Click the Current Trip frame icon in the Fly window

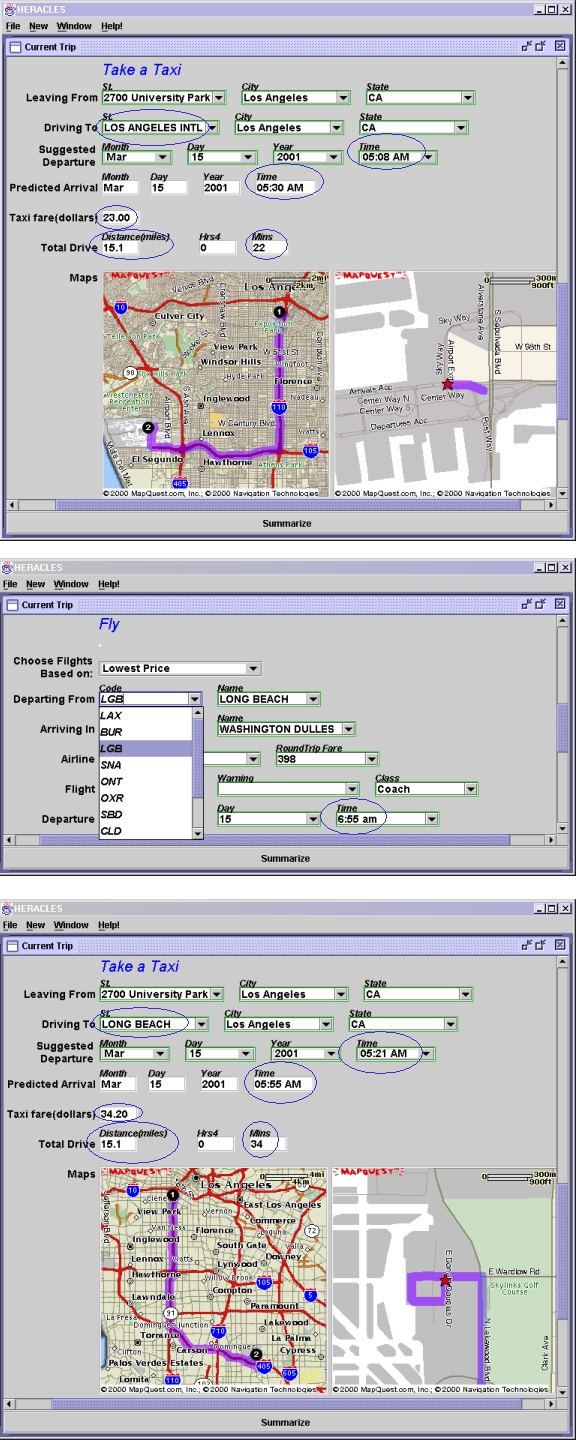(x=14, y=605)
